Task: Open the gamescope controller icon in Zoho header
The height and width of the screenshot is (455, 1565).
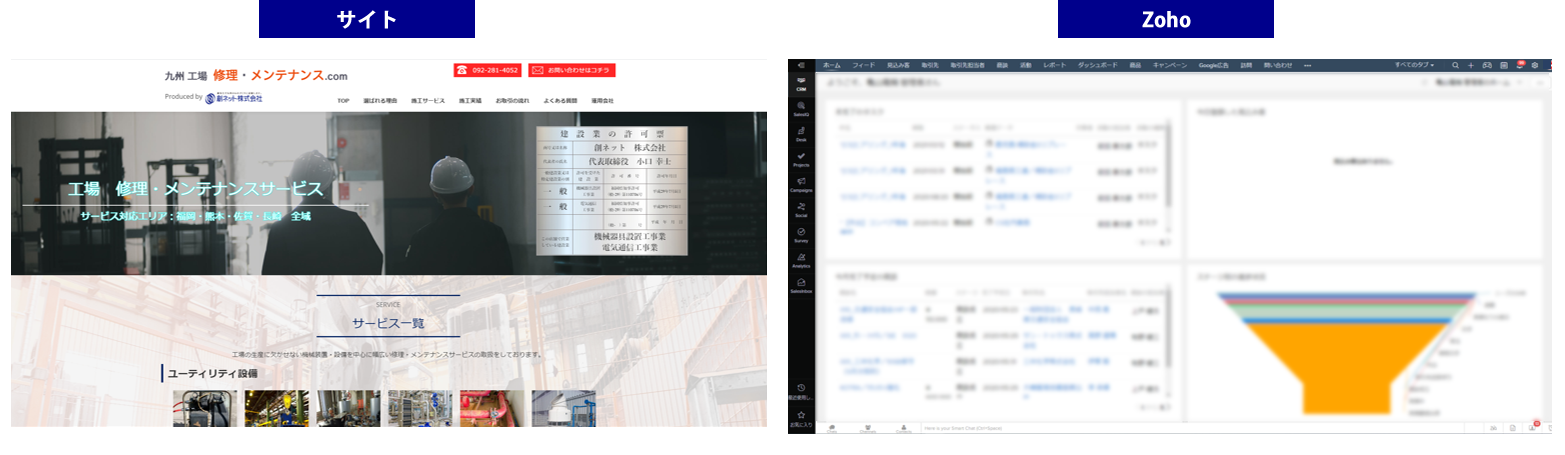Action: click(1487, 65)
